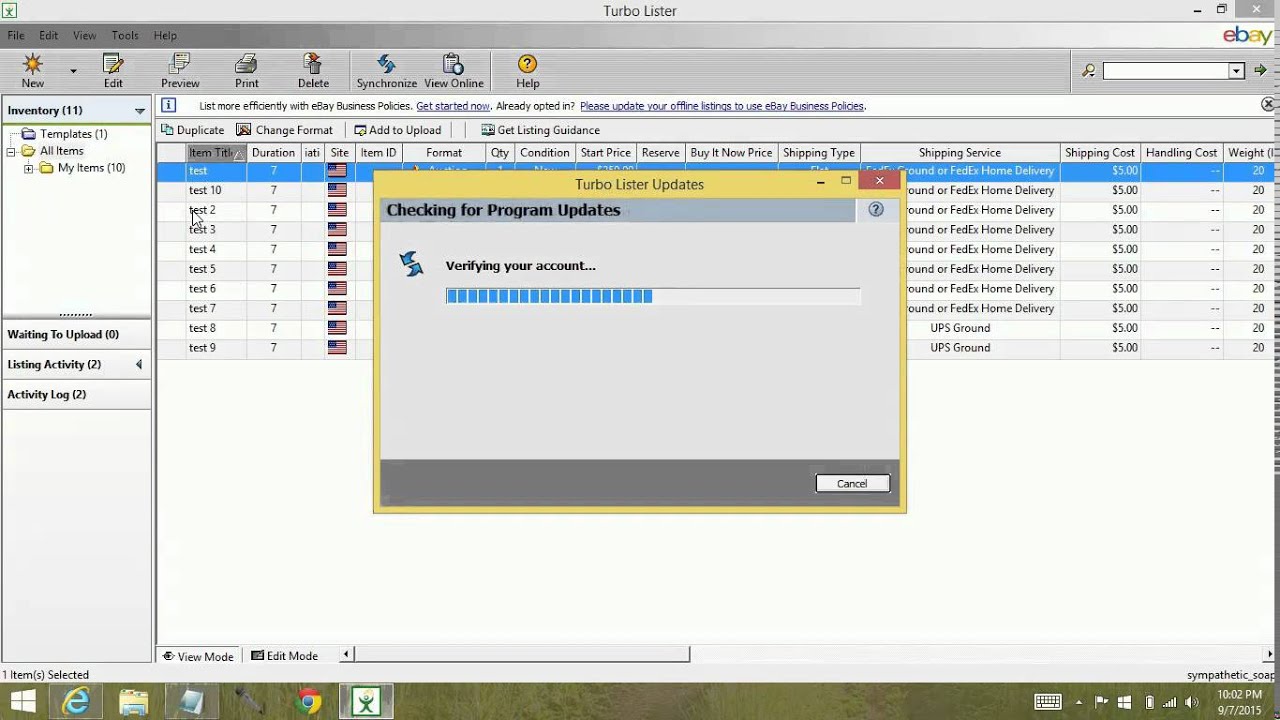Sort by the Duration column header
Screen dimensions: 1280x720
click(x=273, y=153)
